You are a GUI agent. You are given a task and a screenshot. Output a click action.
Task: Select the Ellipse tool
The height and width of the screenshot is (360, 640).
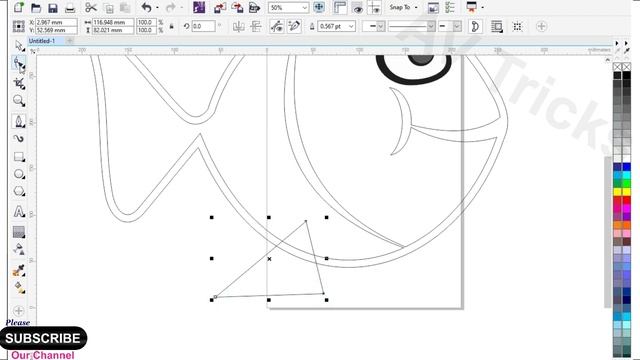coord(19,174)
